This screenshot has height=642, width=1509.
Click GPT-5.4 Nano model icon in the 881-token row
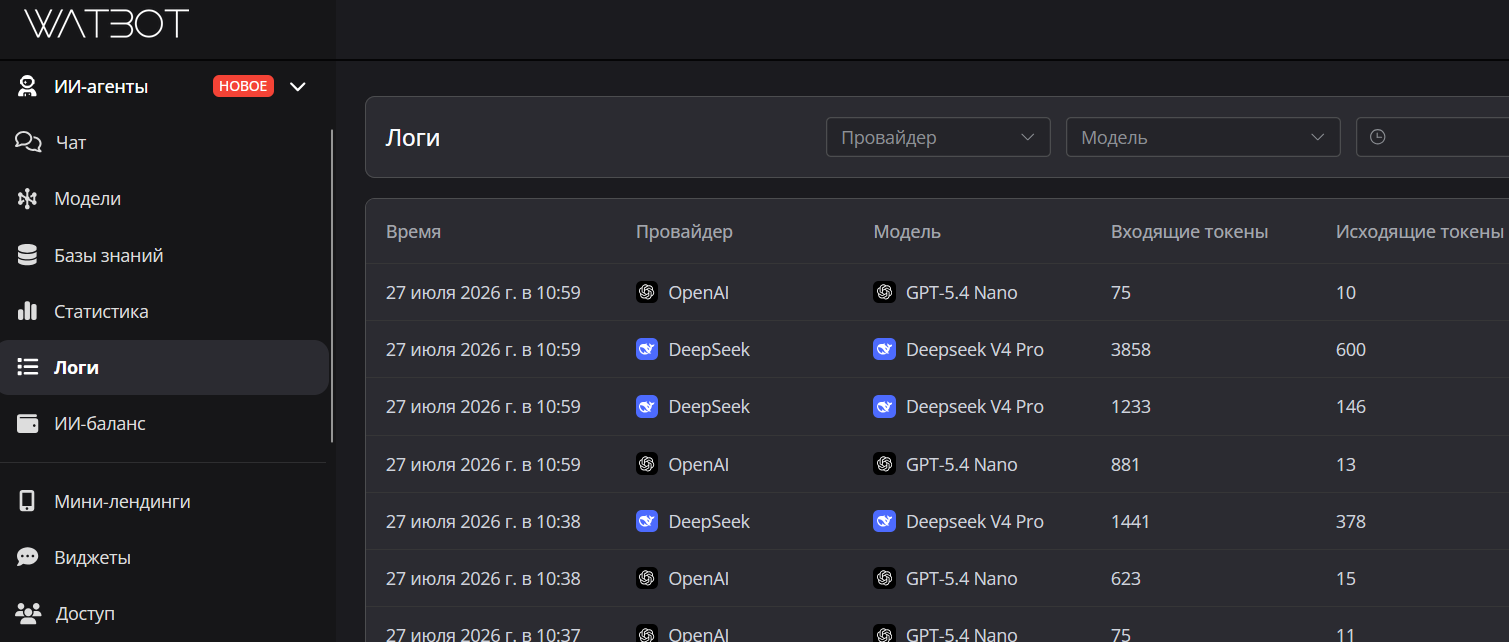tap(884, 464)
